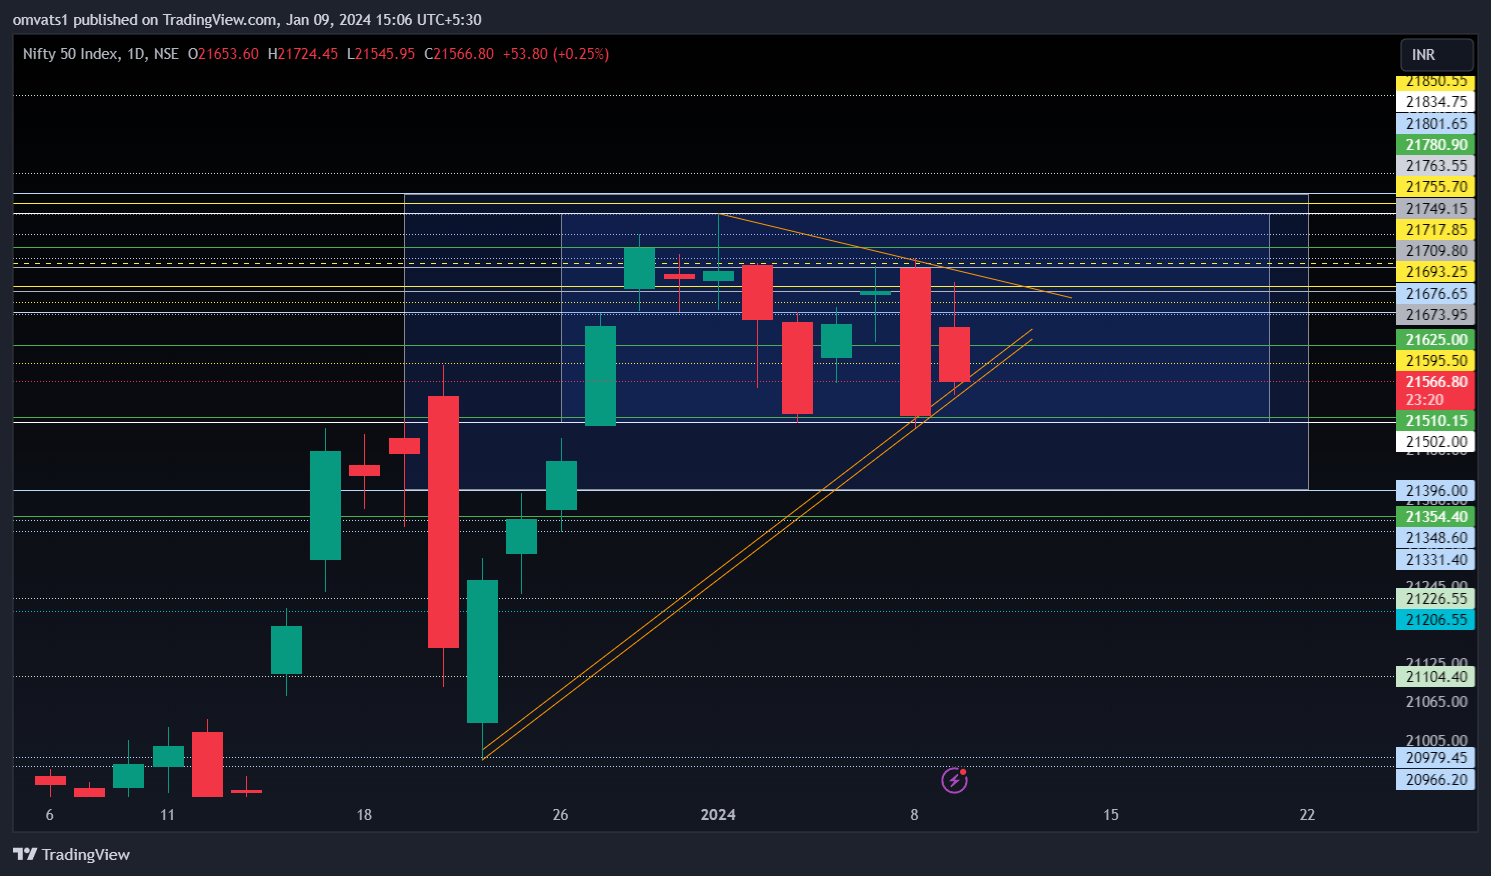The height and width of the screenshot is (876, 1491).
Task: Select the 21801.65 price label
Action: (1436, 124)
